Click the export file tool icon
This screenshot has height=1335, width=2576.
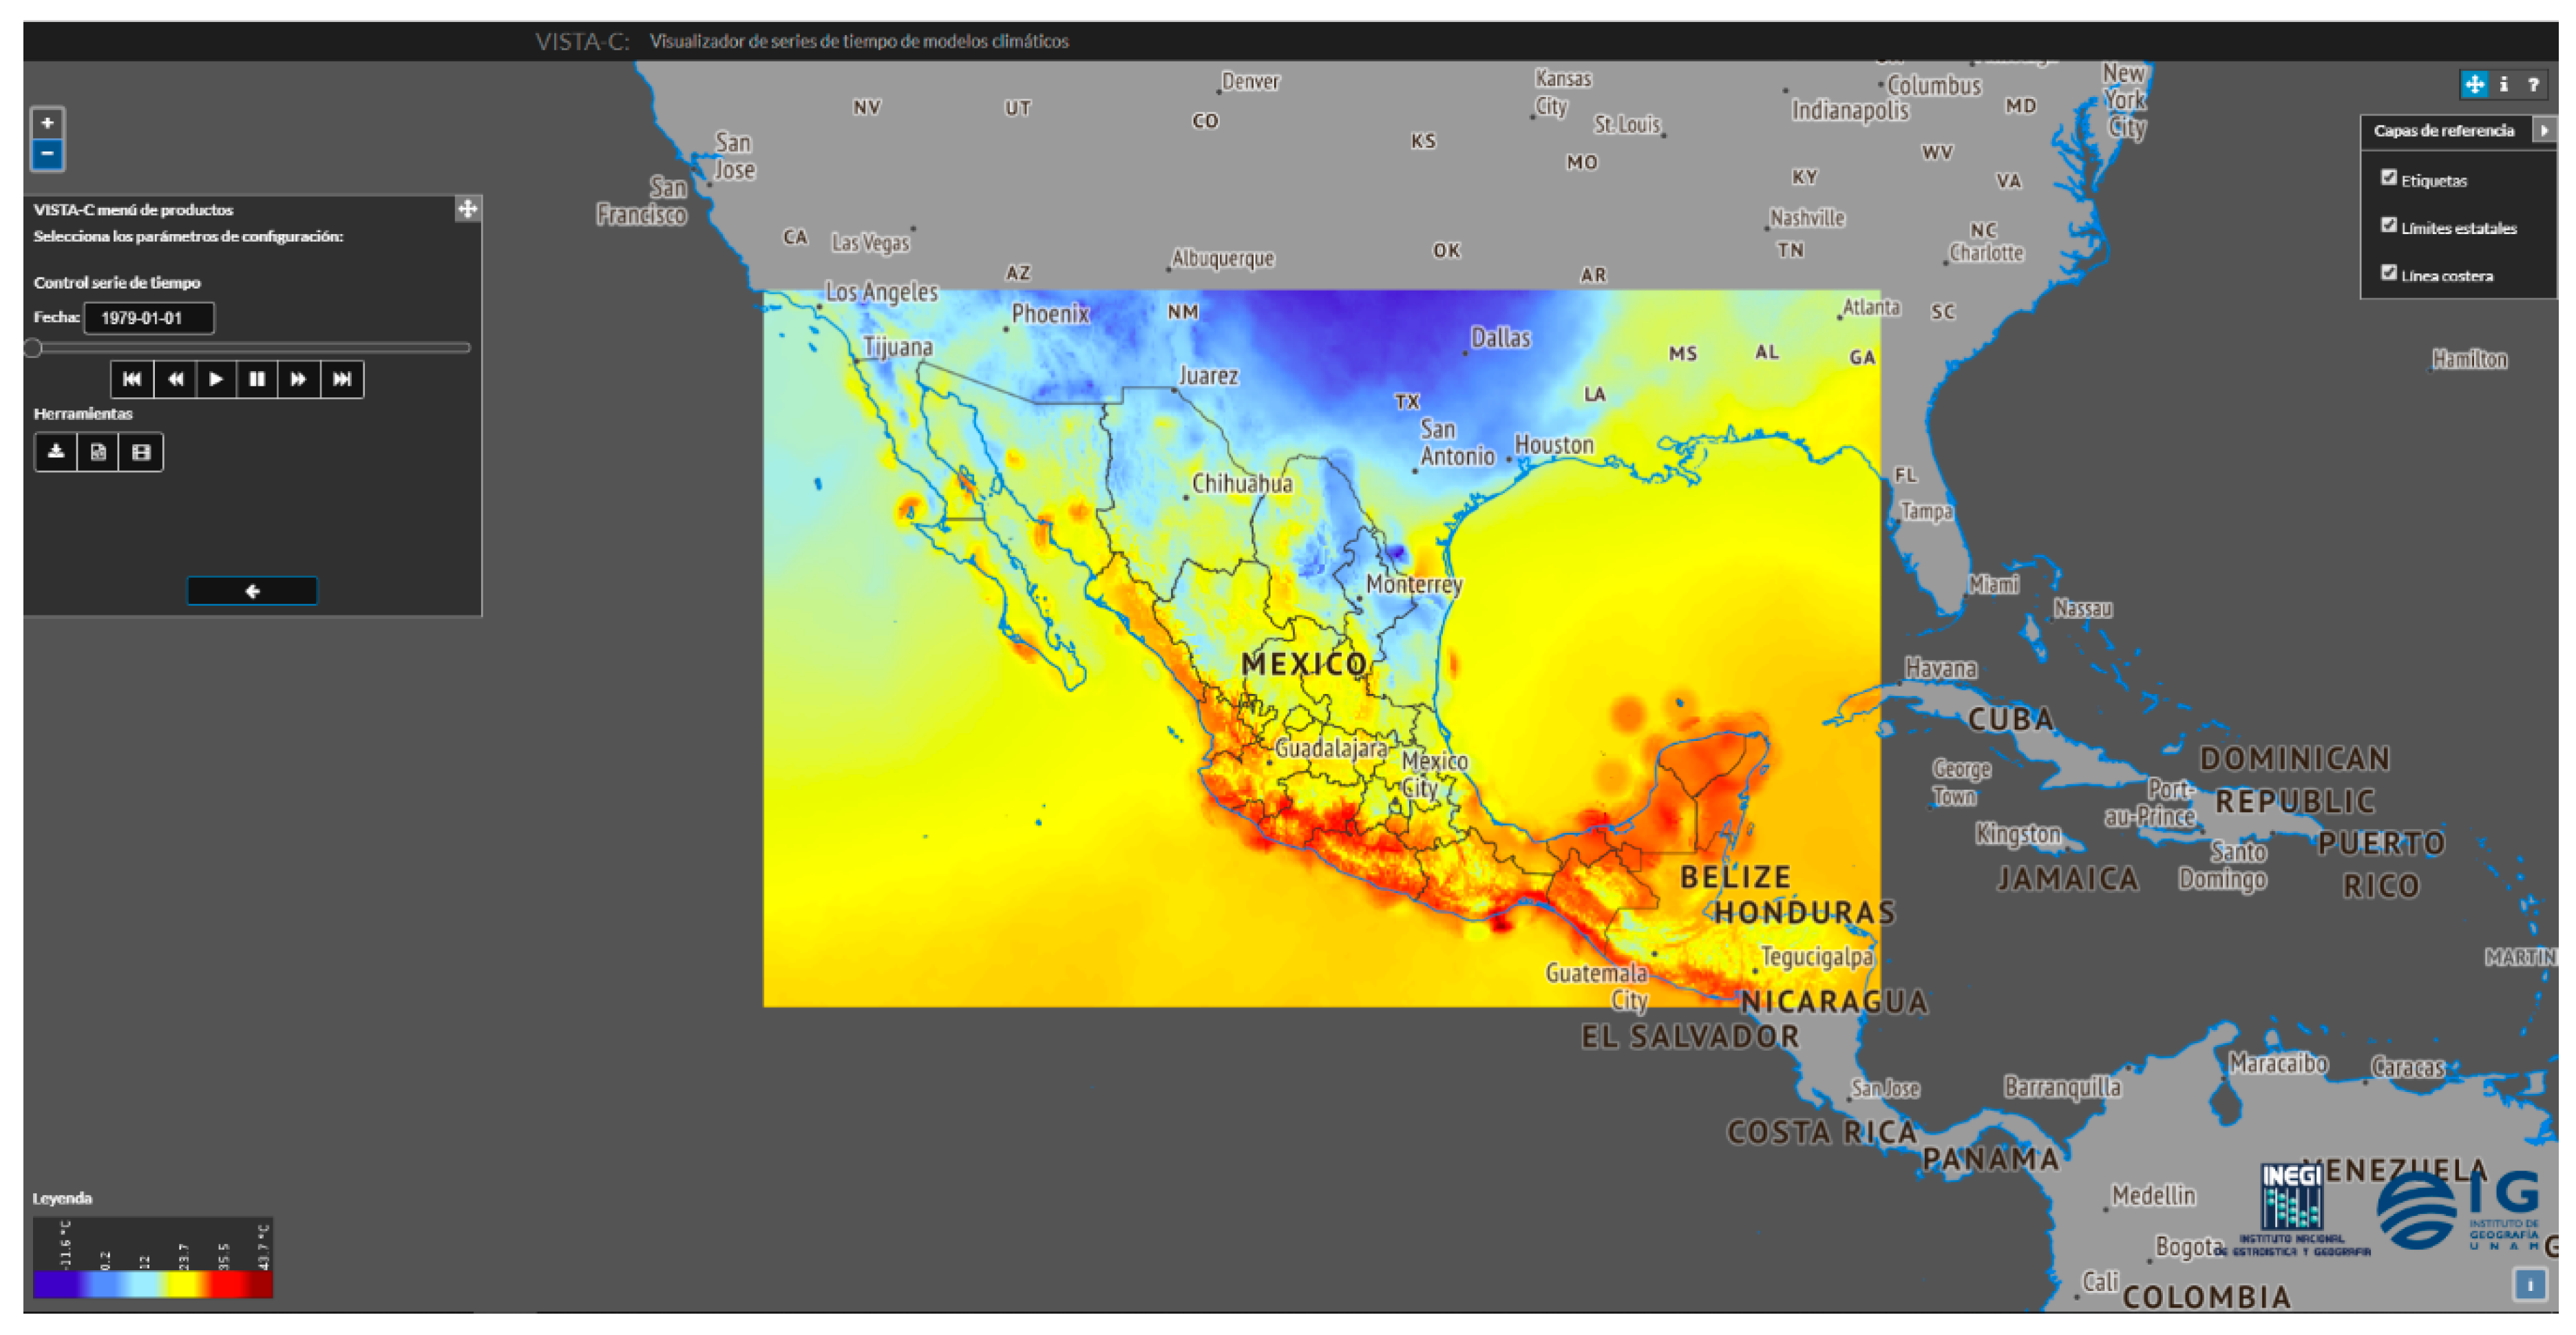click(x=98, y=452)
